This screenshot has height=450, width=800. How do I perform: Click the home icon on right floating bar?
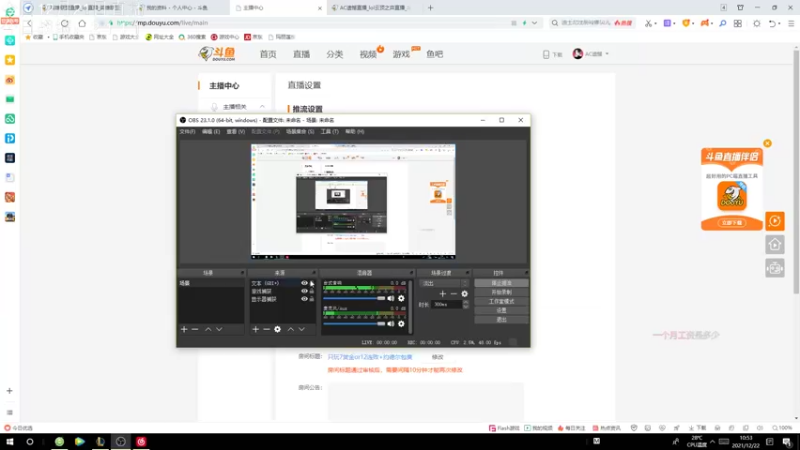click(x=774, y=244)
